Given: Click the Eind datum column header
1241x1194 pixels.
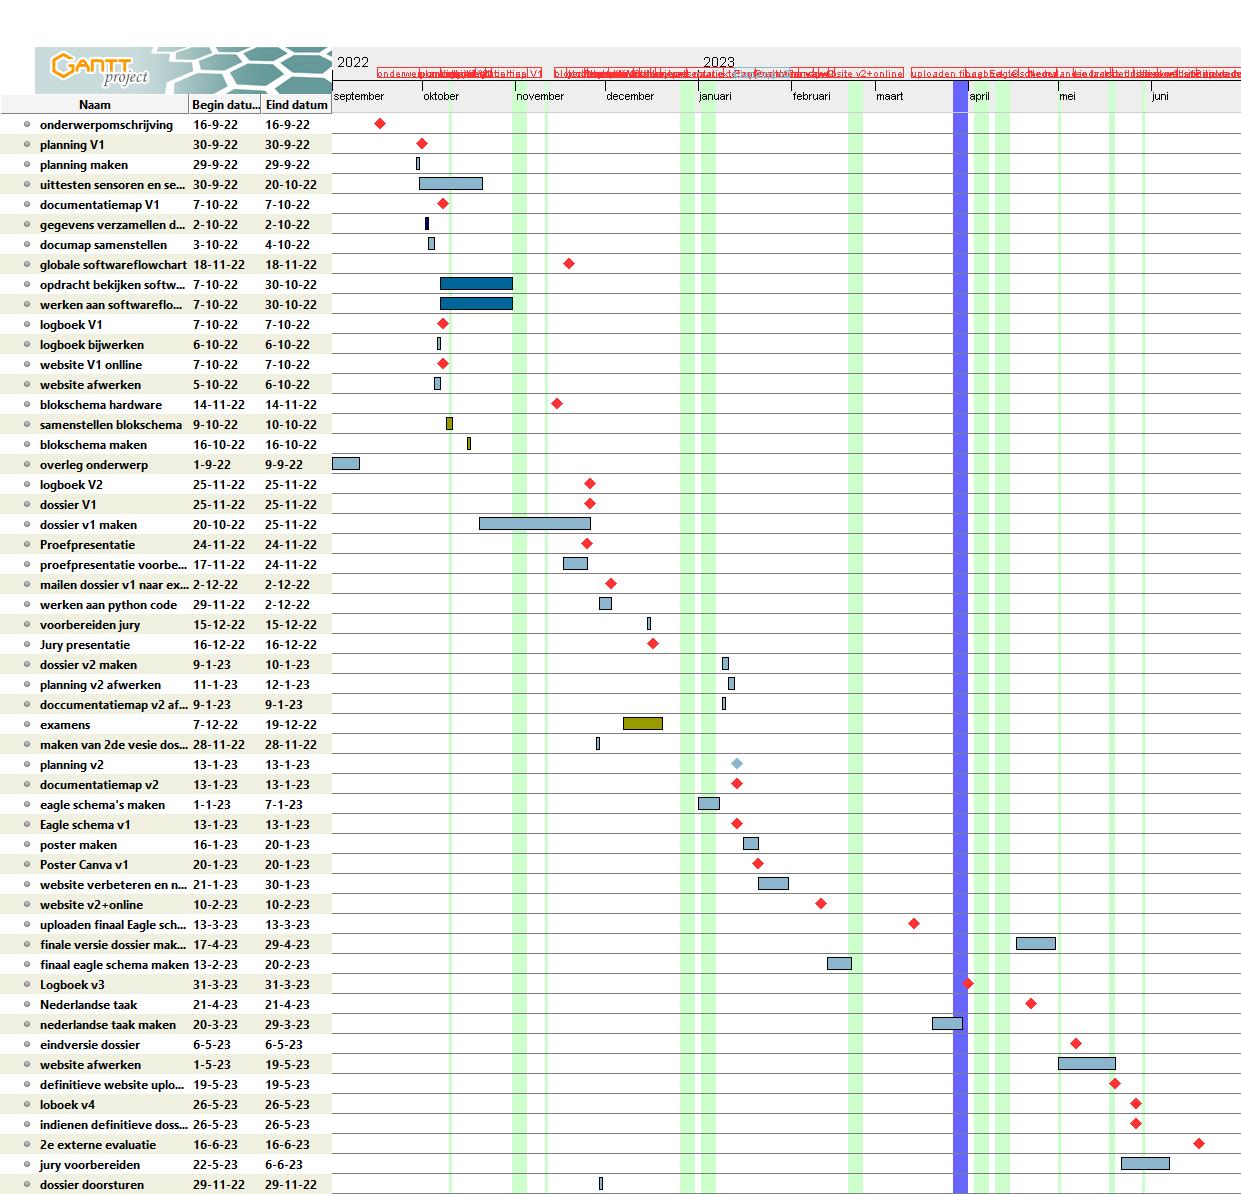Looking at the screenshot, I should [x=296, y=104].
